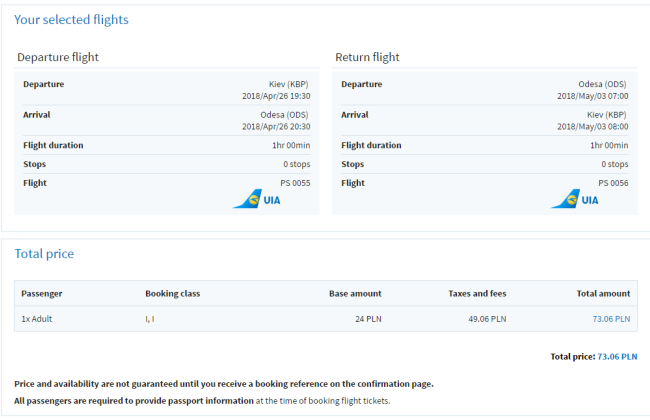Click the 'Passenger' column header
This screenshot has width=650, height=420.
[43, 294]
